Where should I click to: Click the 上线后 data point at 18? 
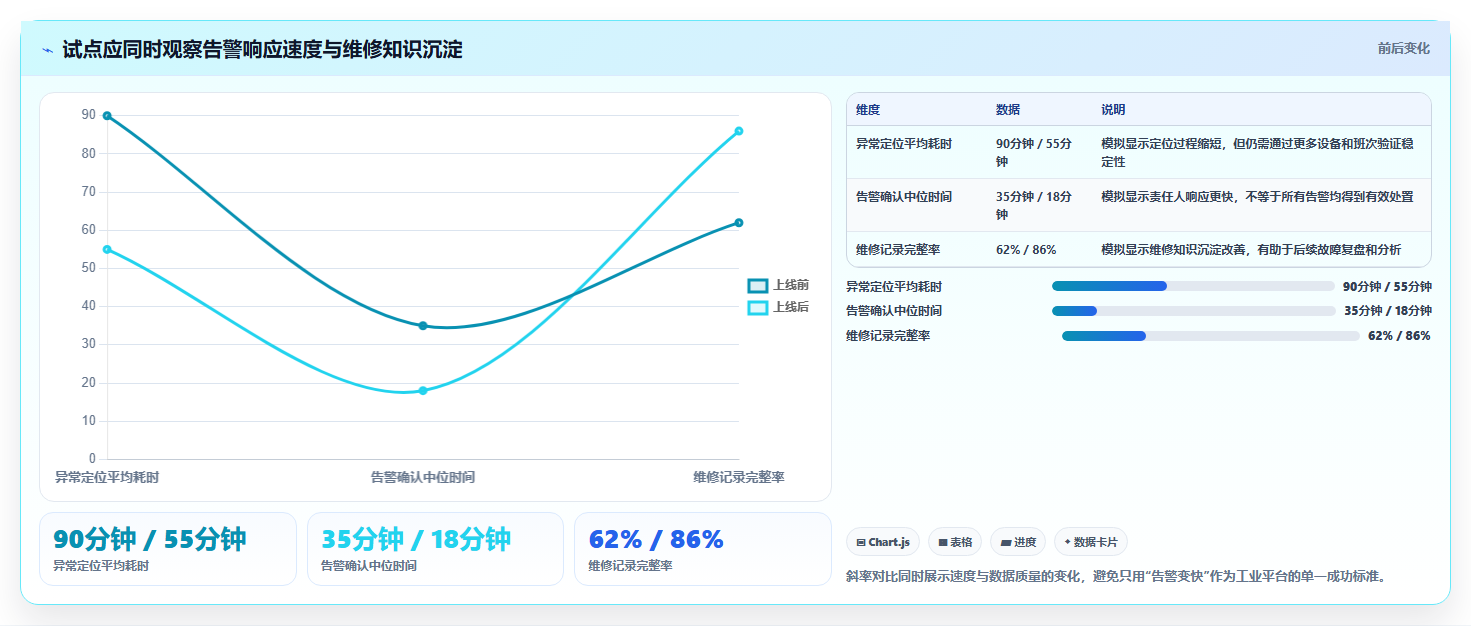pos(423,391)
